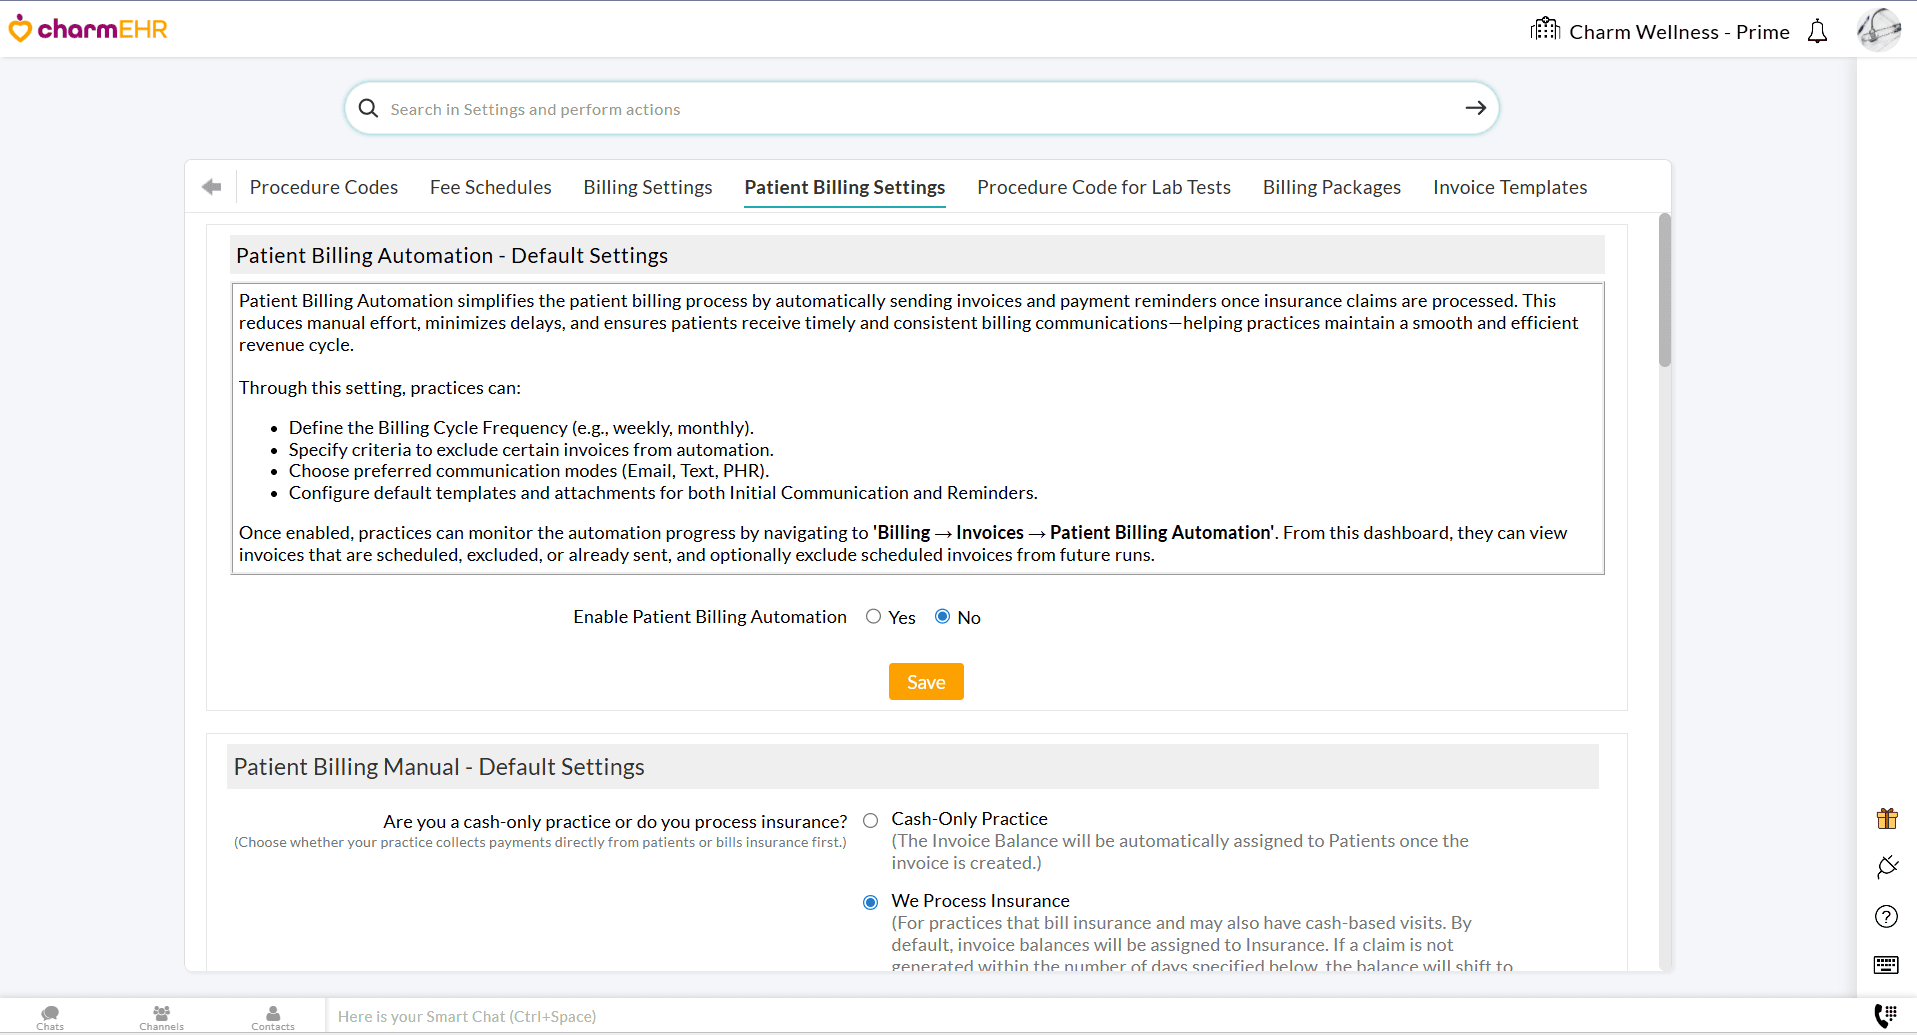The height and width of the screenshot is (1035, 1917).
Task: Open the Chats panel
Action: coord(49,1015)
